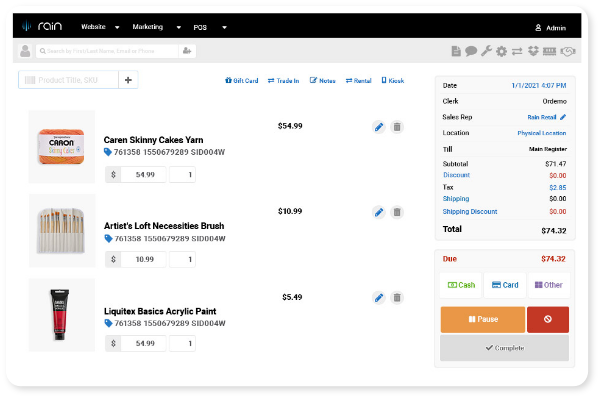Delete the Artist's Loft Brush line

tap(397, 212)
